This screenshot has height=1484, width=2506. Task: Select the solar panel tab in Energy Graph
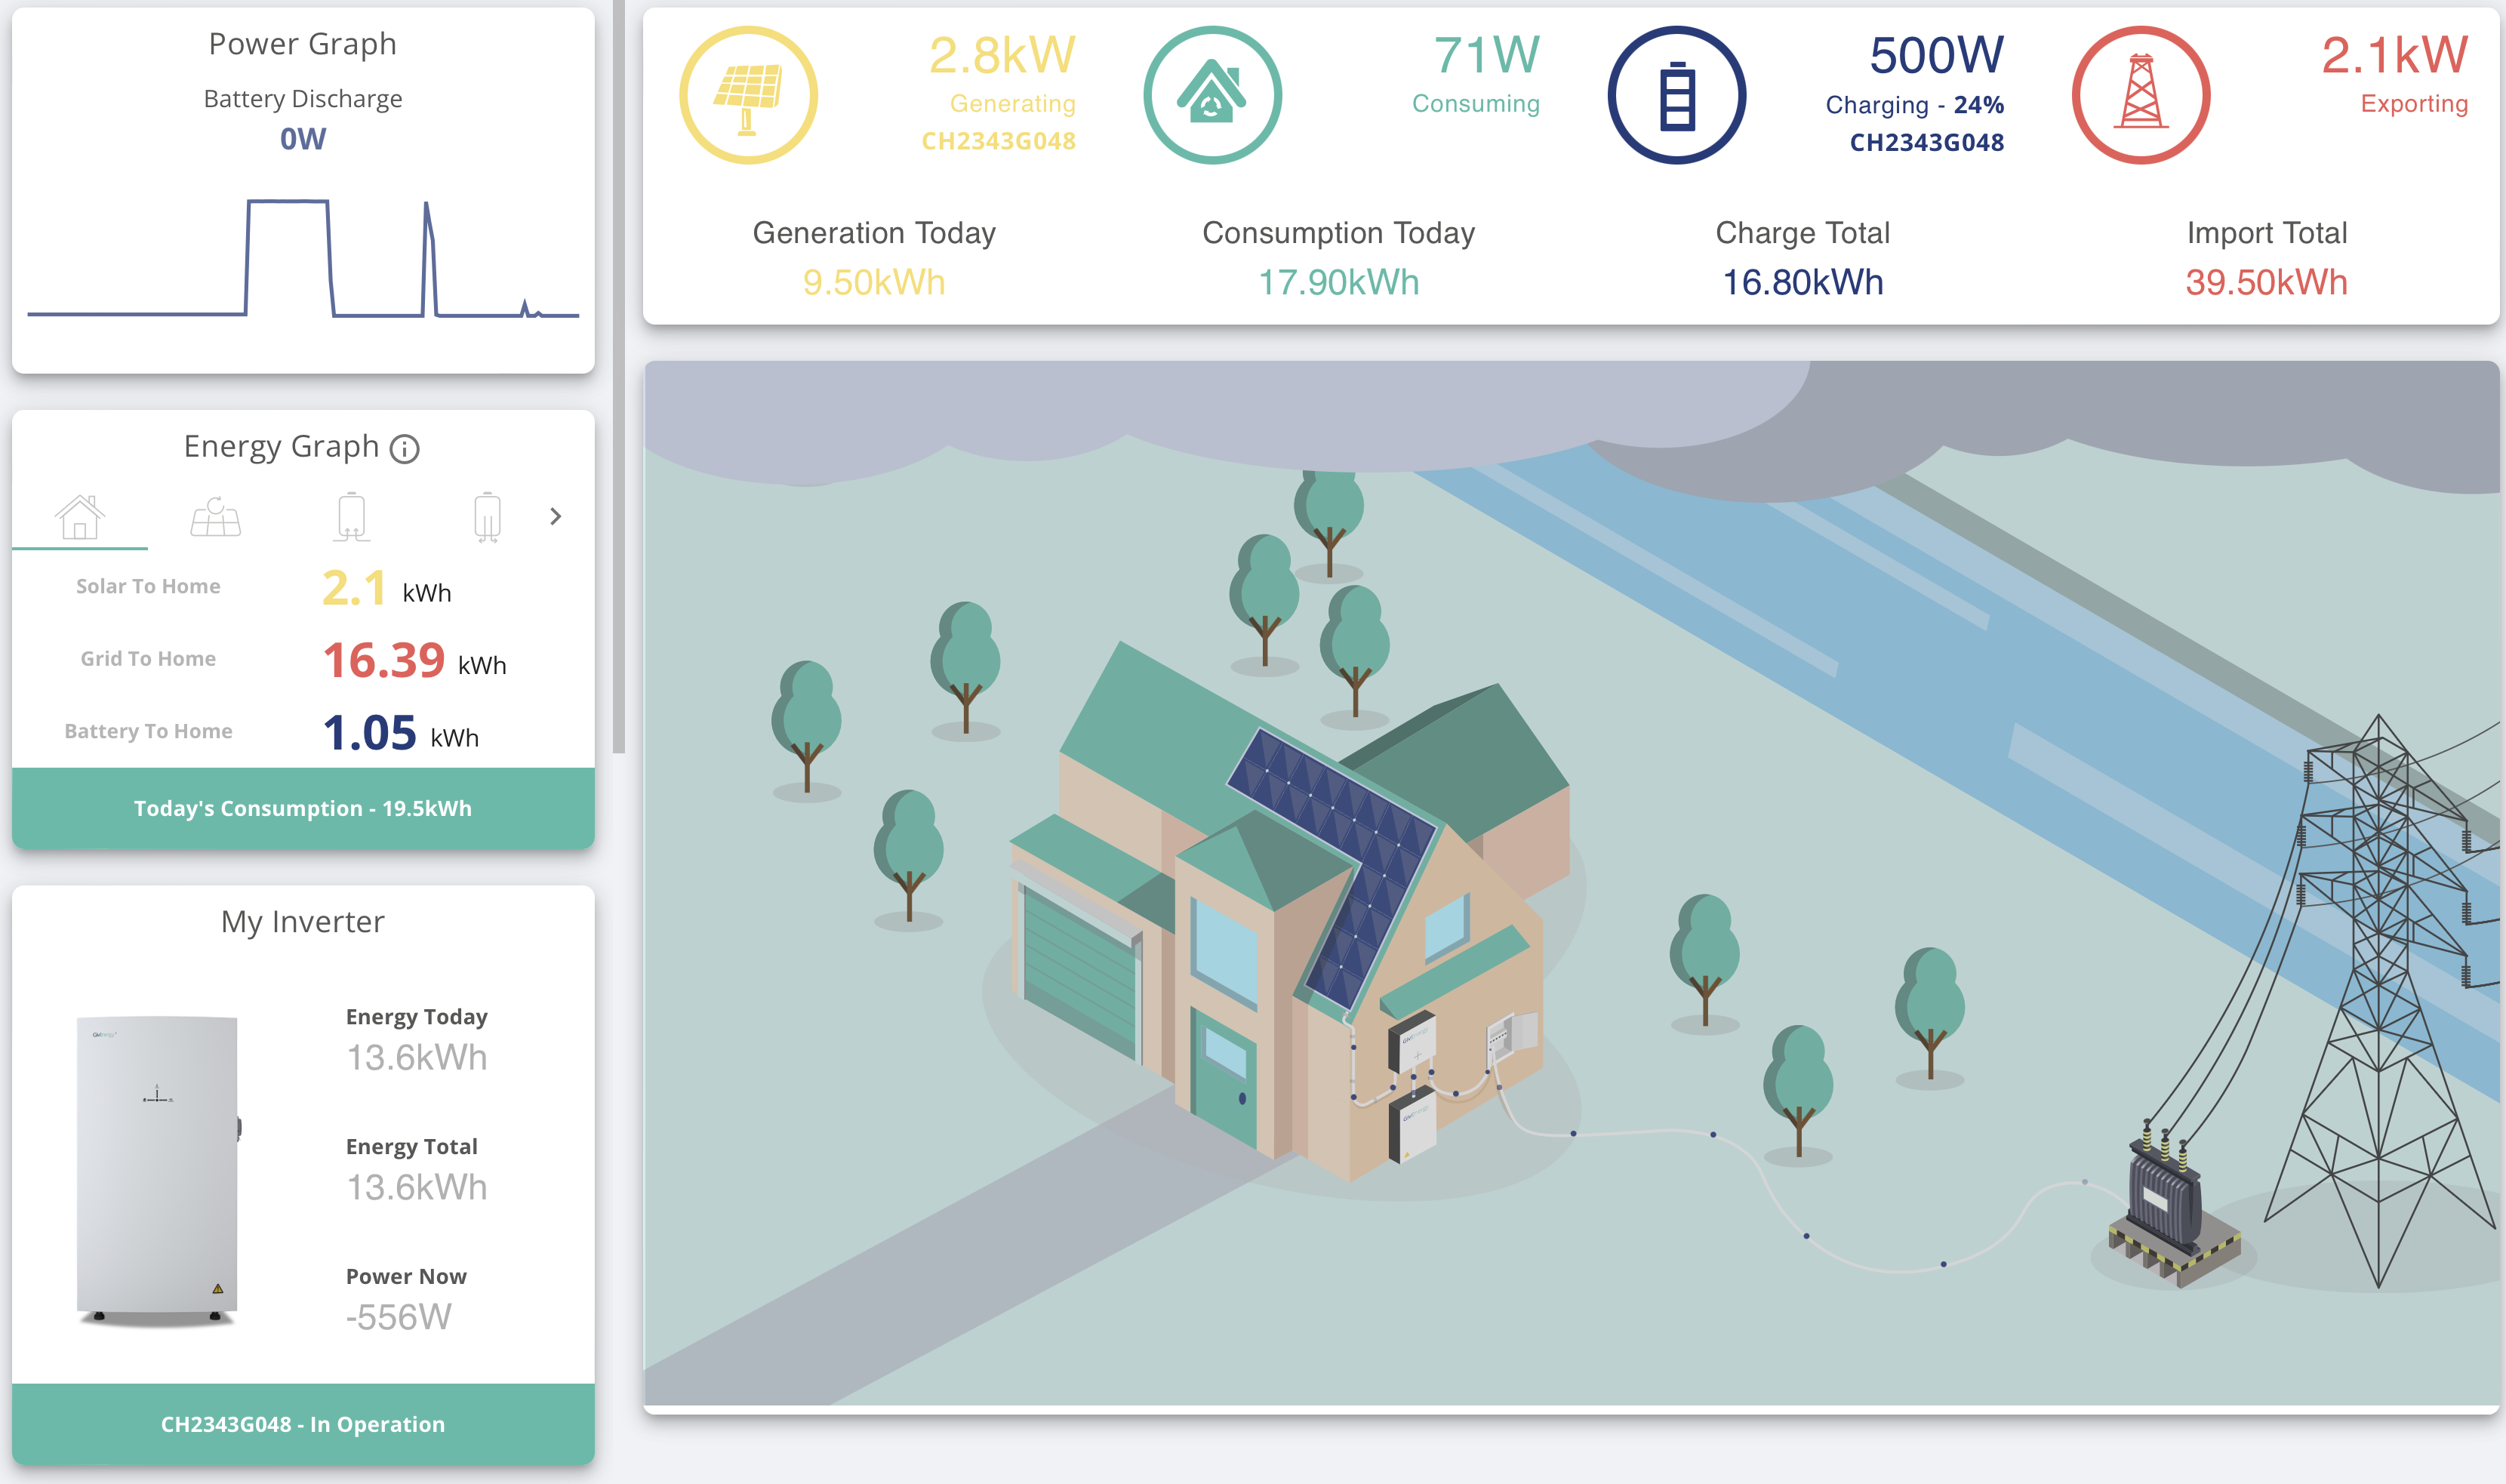coord(215,517)
